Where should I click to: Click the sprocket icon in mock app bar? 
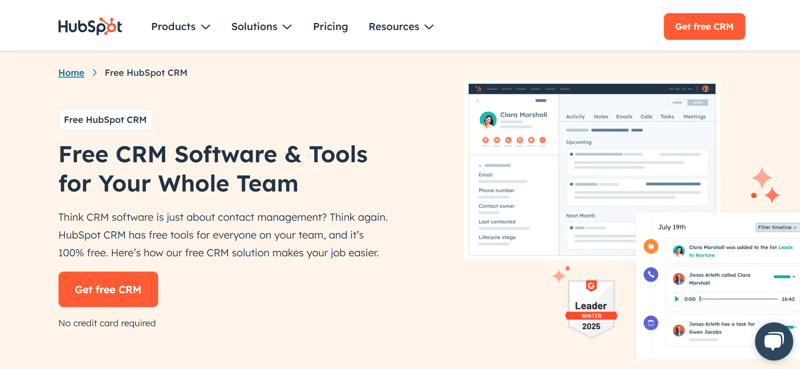click(478, 89)
